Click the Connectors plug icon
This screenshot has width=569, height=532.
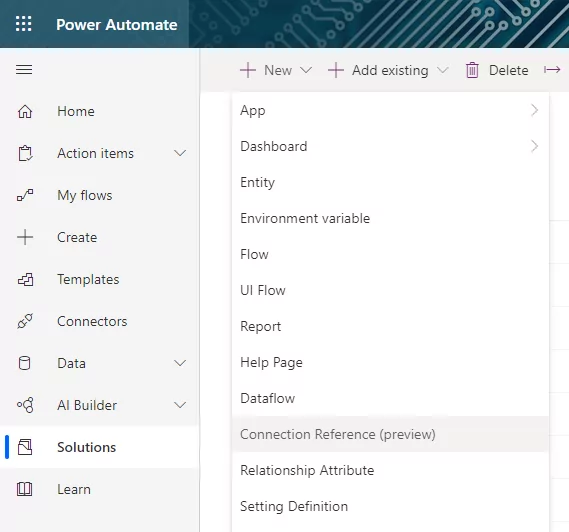[25, 321]
